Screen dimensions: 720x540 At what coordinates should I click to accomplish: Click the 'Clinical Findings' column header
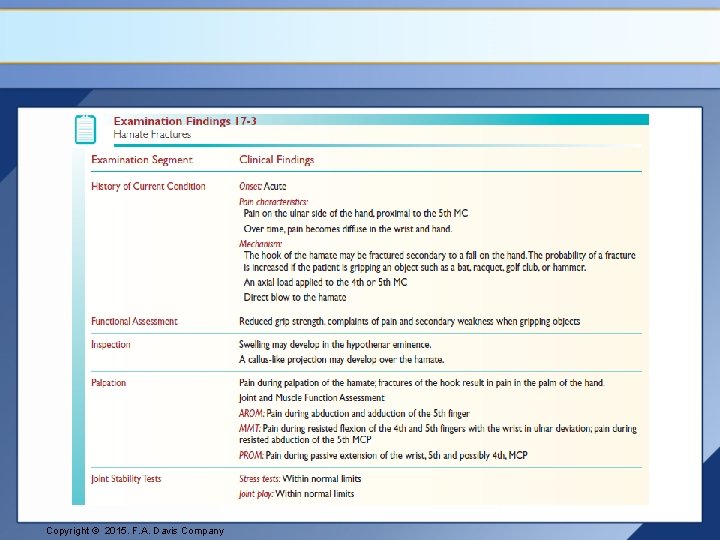276,159
